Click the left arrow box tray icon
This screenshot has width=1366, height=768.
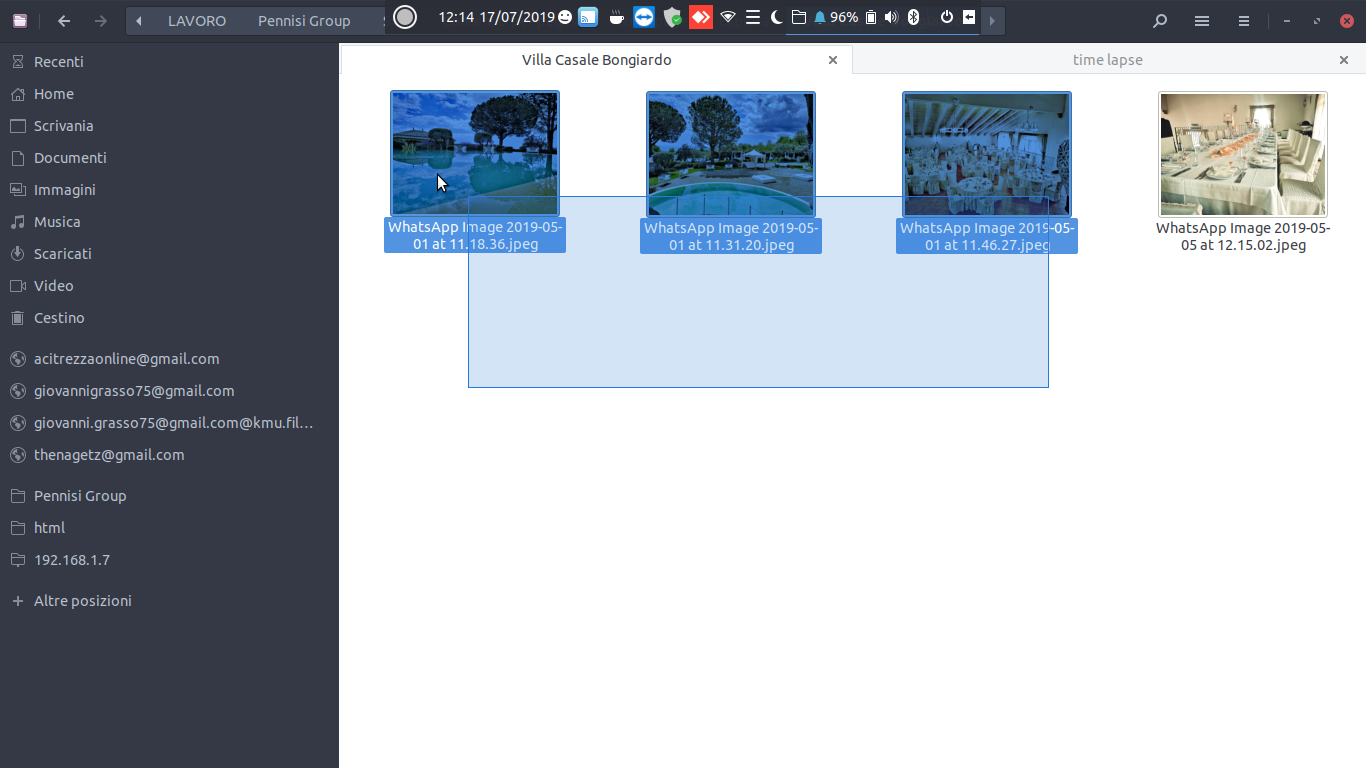(x=969, y=17)
